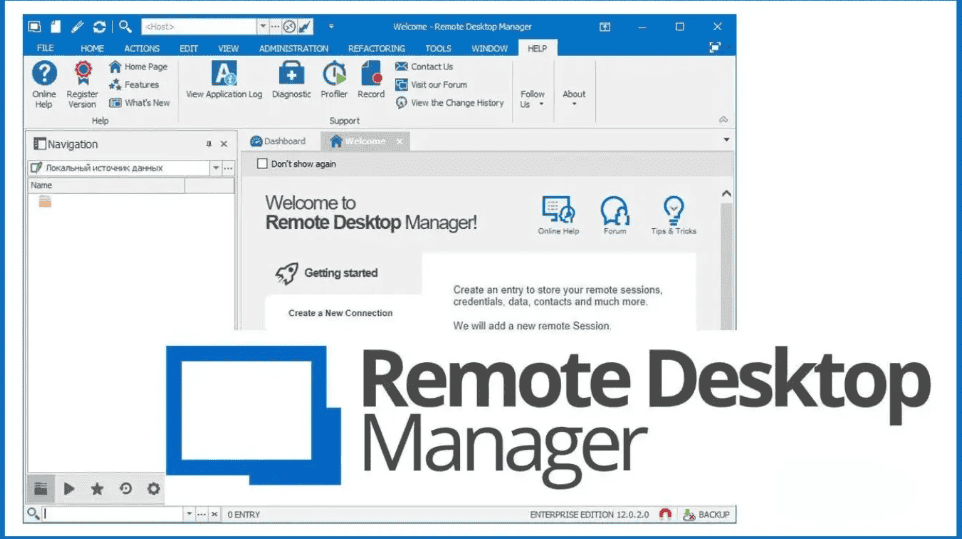
Task: Check the Don't show again box
Action: pos(263,164)
